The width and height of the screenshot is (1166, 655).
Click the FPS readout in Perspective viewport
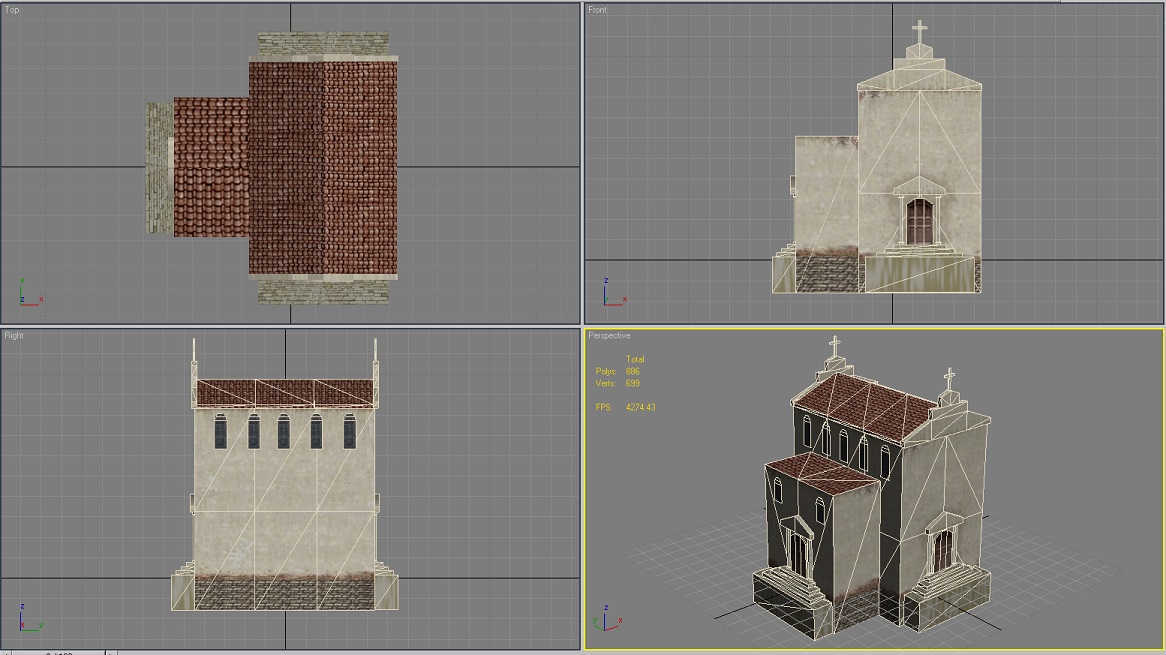click(x=625, y=407)
